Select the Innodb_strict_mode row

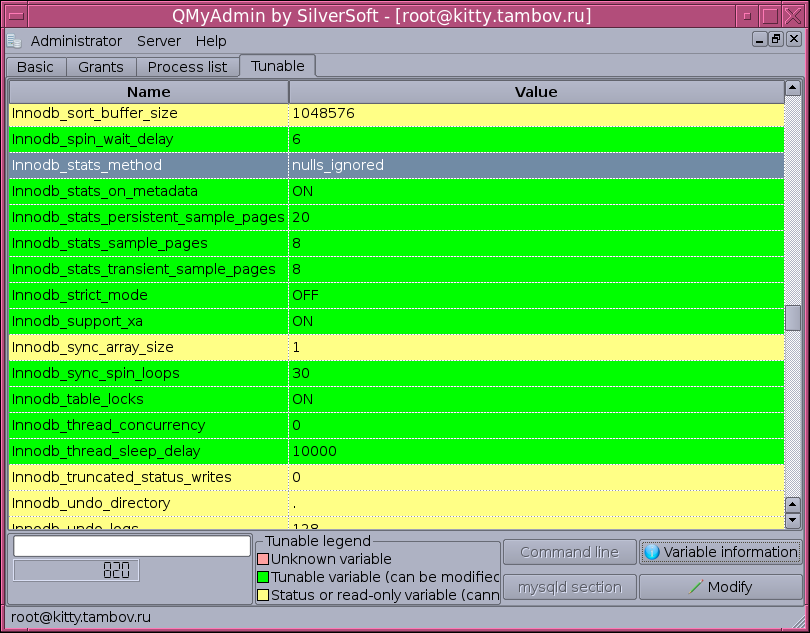point(150,295)
